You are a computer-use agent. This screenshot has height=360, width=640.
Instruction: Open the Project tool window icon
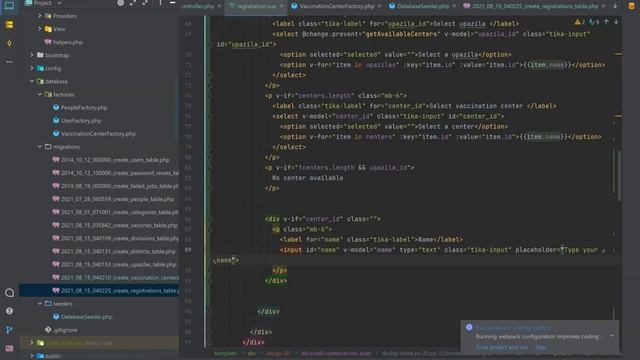[9, 6]
